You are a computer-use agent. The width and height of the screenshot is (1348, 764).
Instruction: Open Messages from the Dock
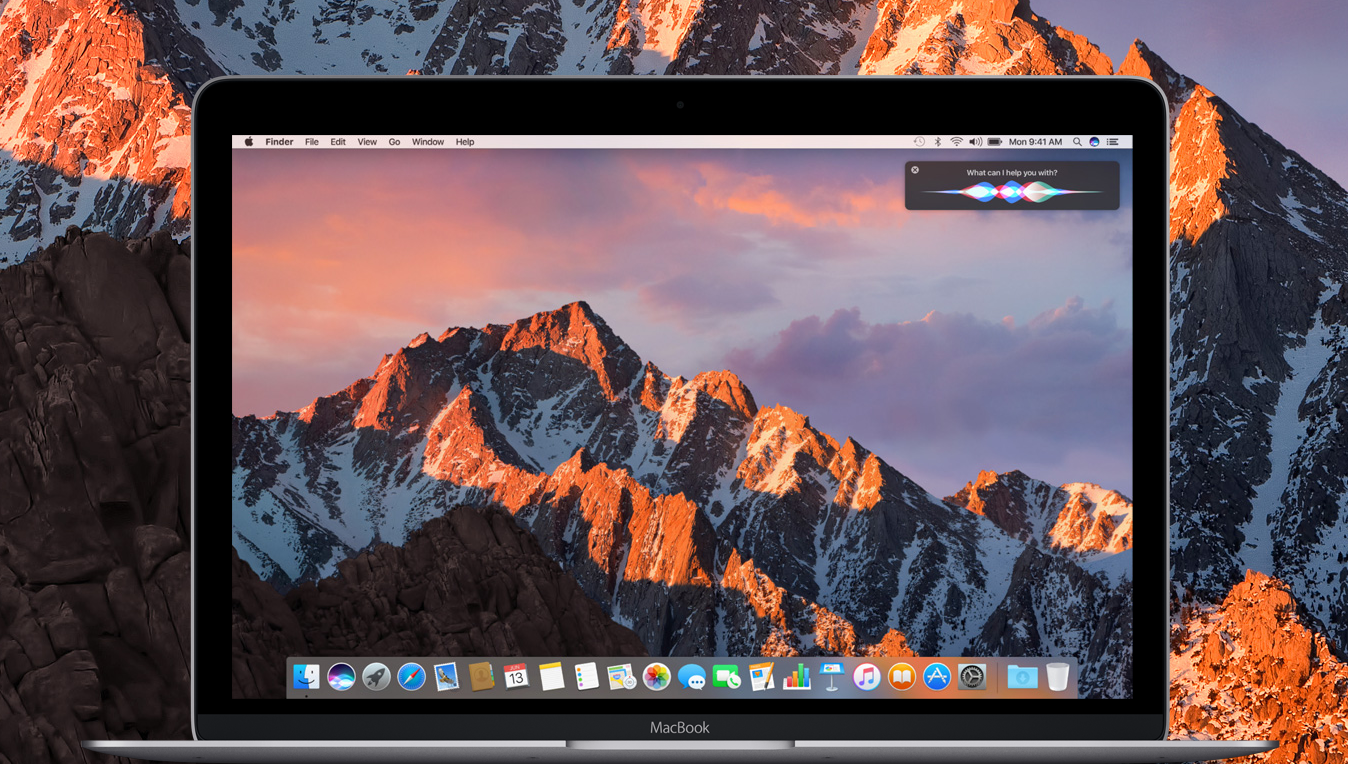[x=692, y=677]
